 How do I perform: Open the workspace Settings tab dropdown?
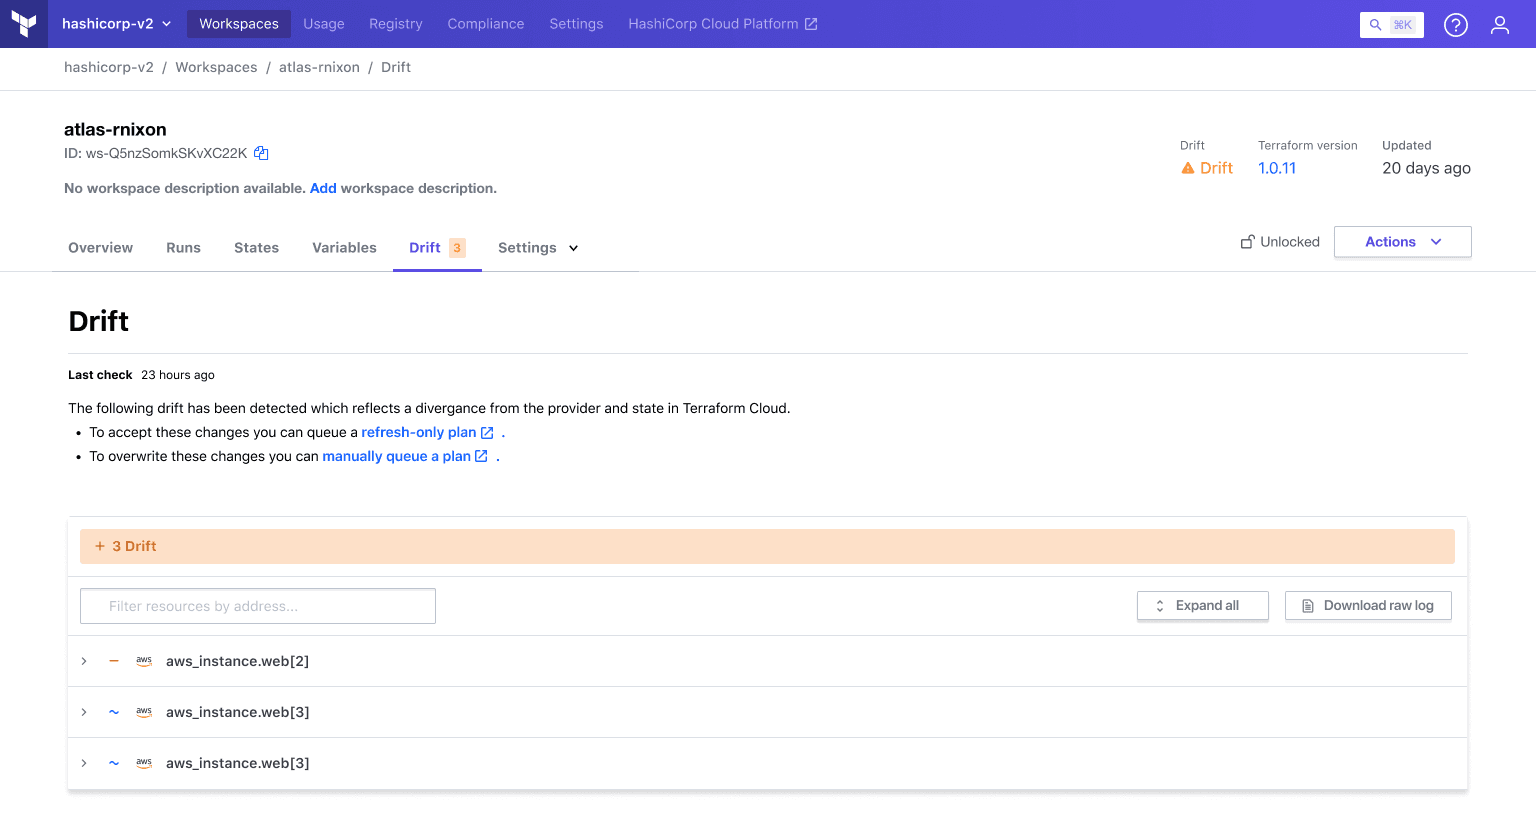[538, 248]
